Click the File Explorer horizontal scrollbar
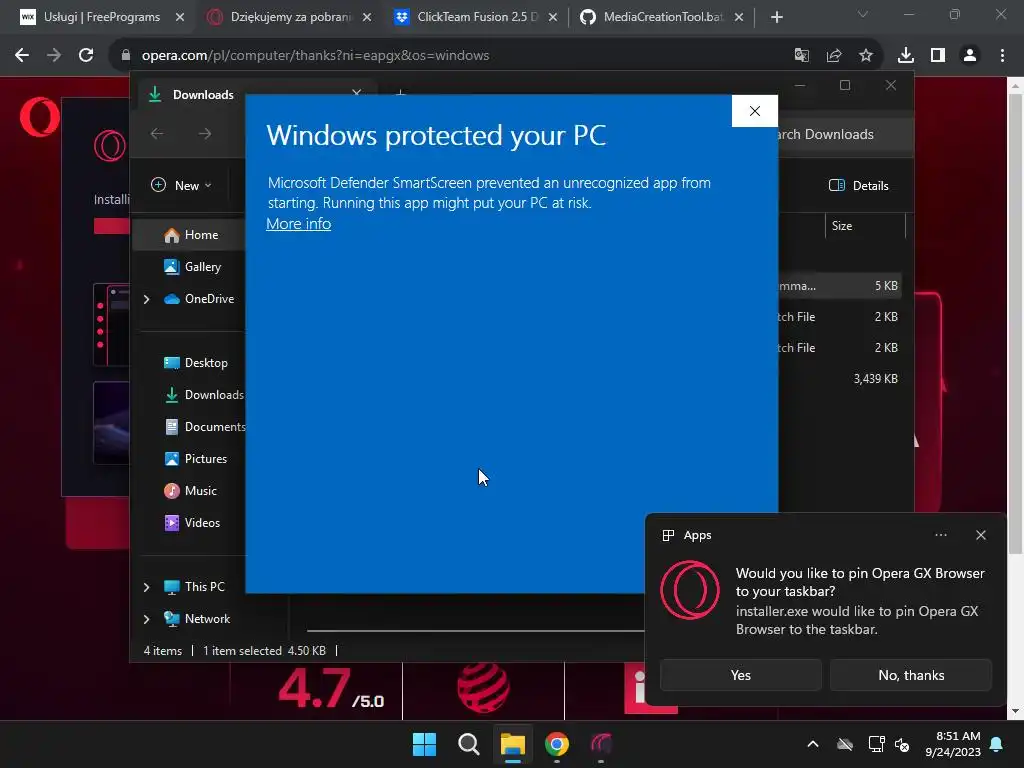Screen dimensions: 1024x768 point(475,632)
